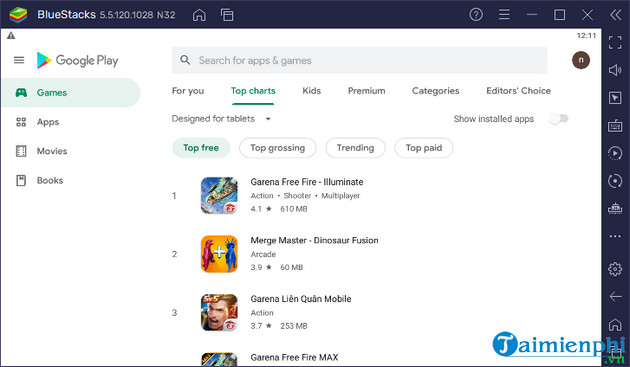
Task: Click the 253 MB size text
Action: pos(294,326)
